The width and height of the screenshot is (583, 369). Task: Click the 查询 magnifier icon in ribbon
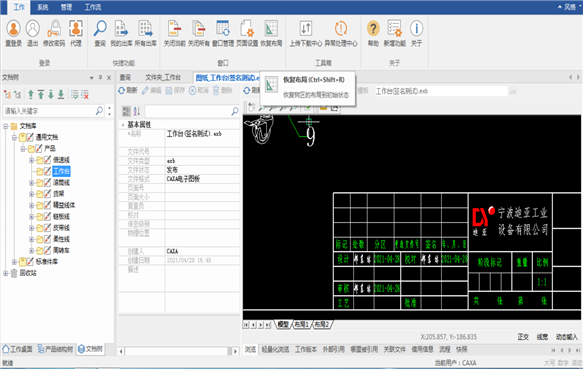pyautogui.click(x=100, y=29)
